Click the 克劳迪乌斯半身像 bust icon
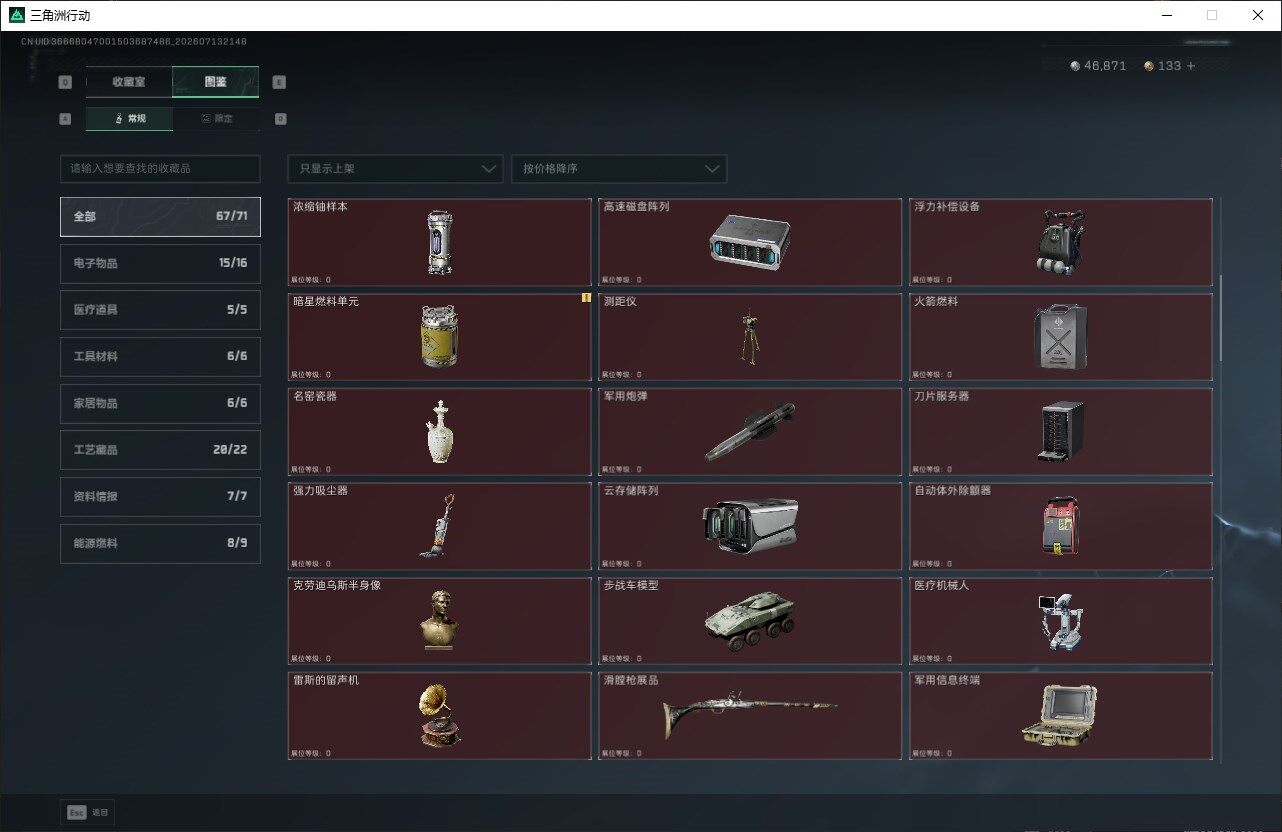 (440, 620)
